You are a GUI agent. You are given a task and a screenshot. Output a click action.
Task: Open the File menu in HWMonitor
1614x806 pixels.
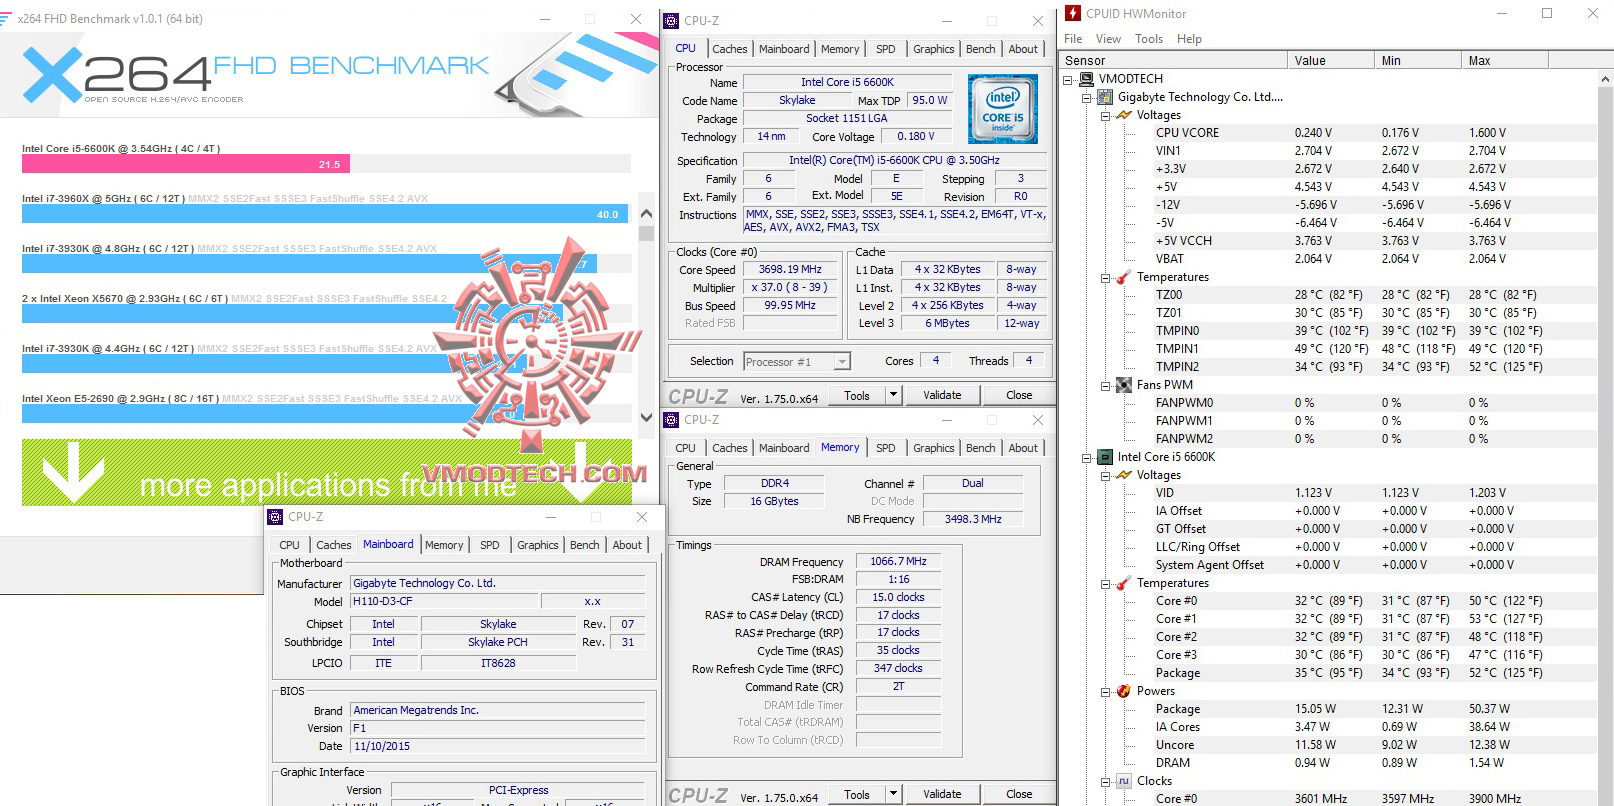click(x=1073, y=39)
